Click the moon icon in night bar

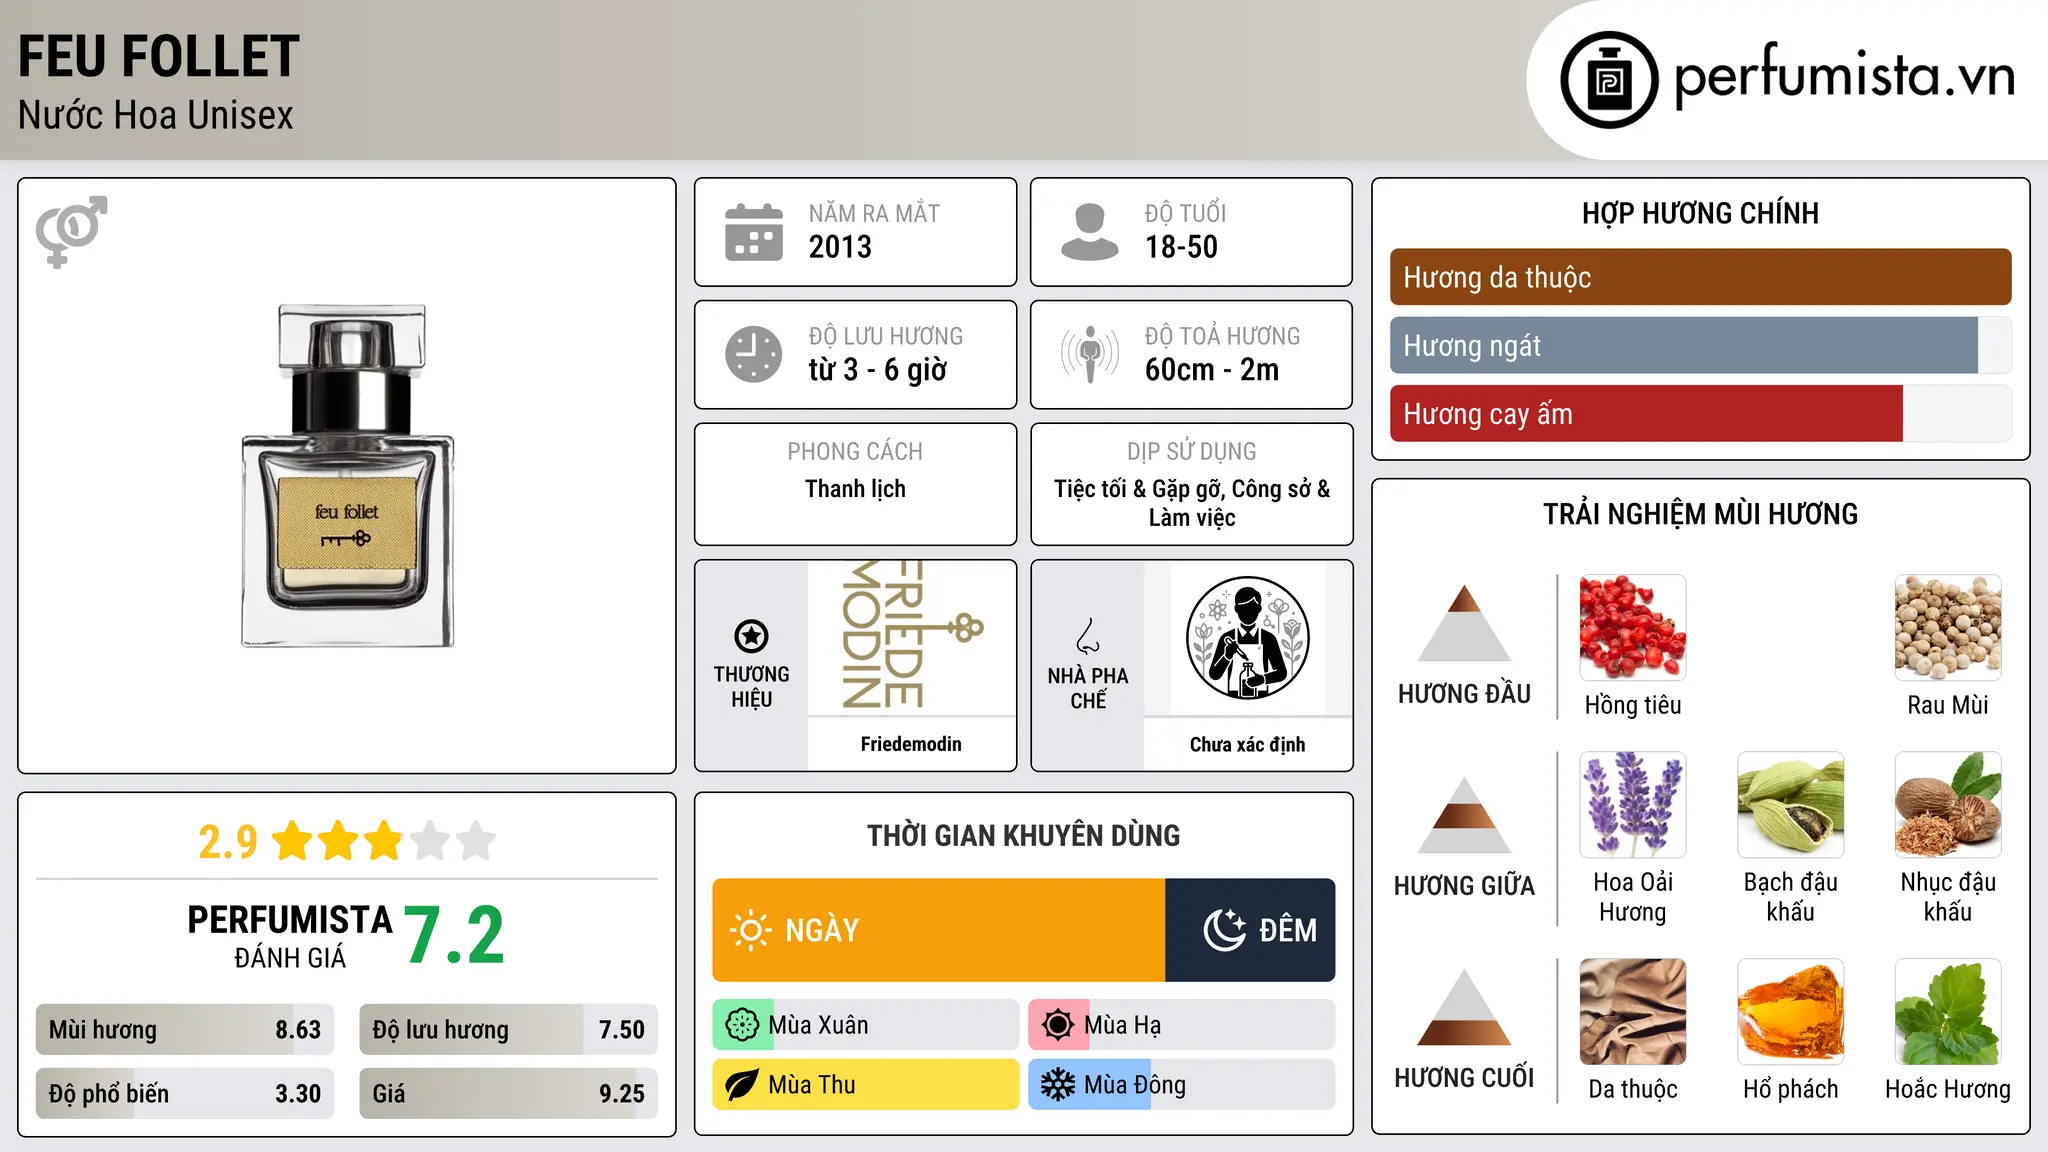(1225, 930)
